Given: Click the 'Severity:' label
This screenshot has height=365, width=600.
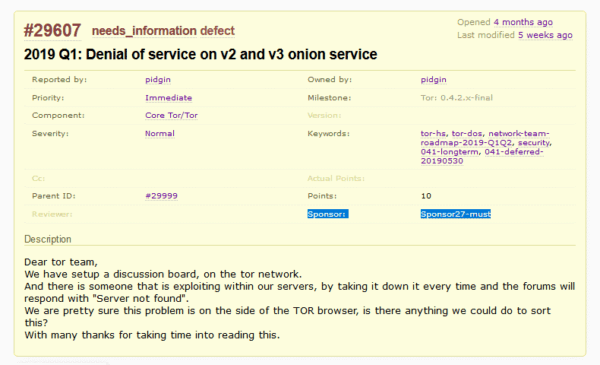Looking at the screenshot, I should [50, 134].
